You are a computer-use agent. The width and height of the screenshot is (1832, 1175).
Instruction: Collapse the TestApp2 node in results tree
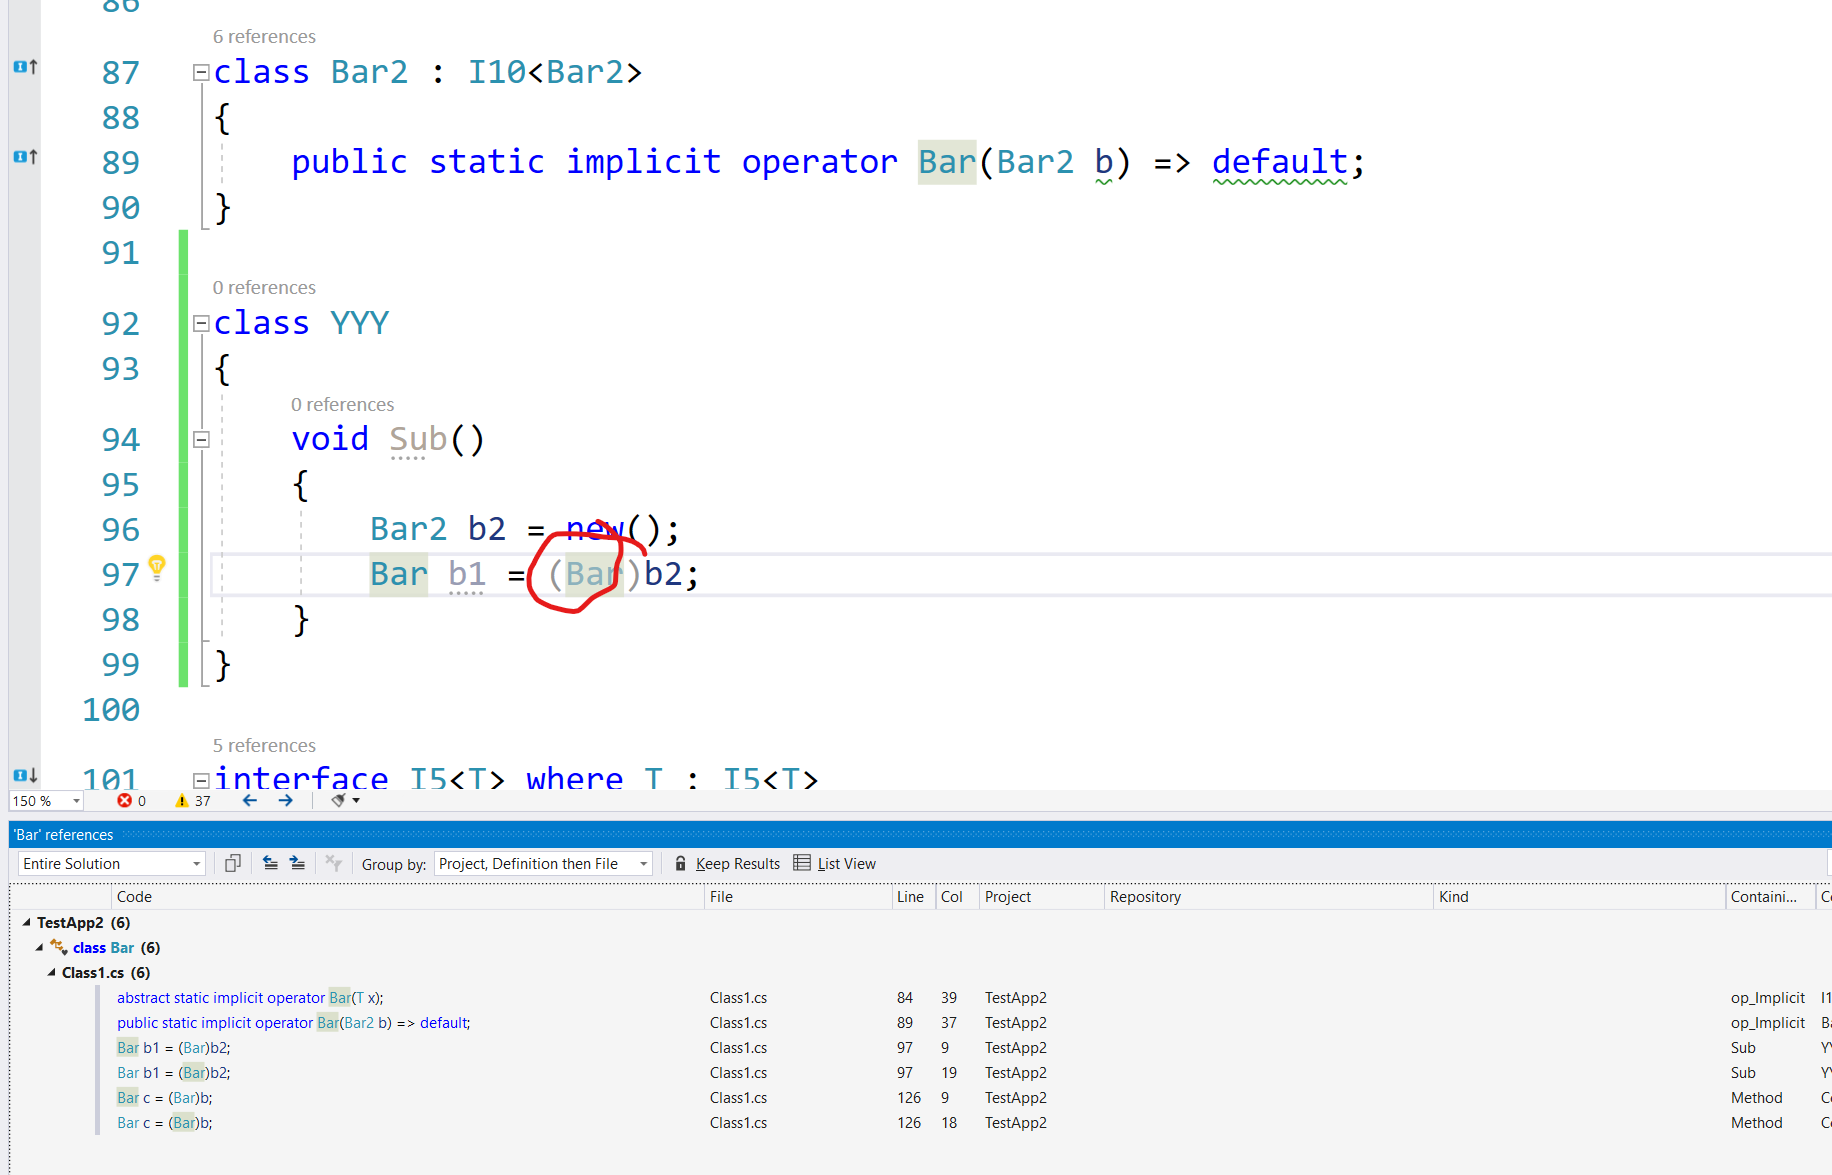26,922
